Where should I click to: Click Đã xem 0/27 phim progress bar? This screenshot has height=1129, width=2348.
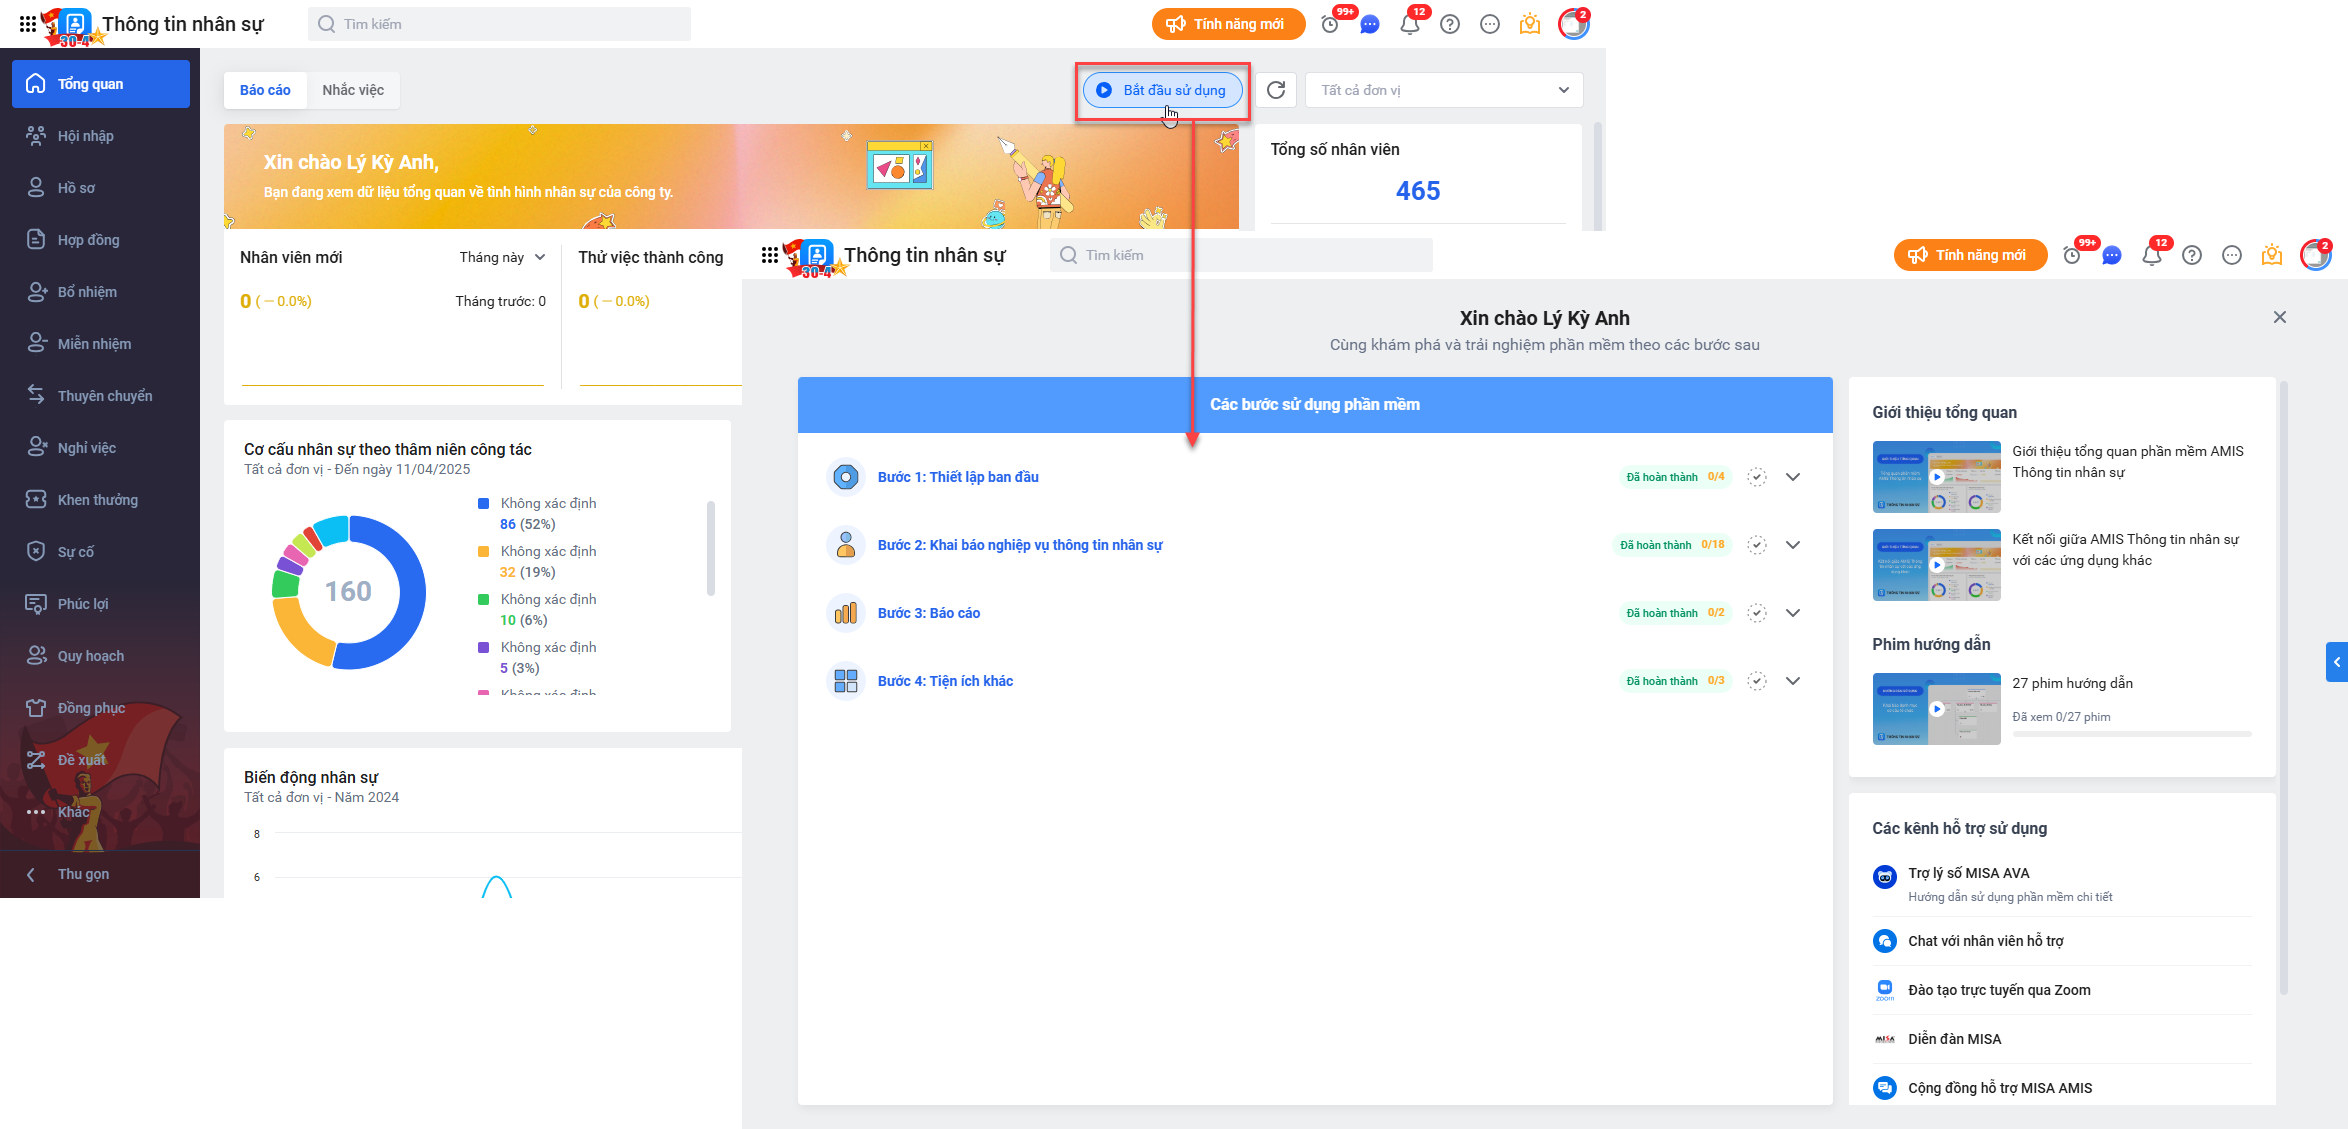2132,734
